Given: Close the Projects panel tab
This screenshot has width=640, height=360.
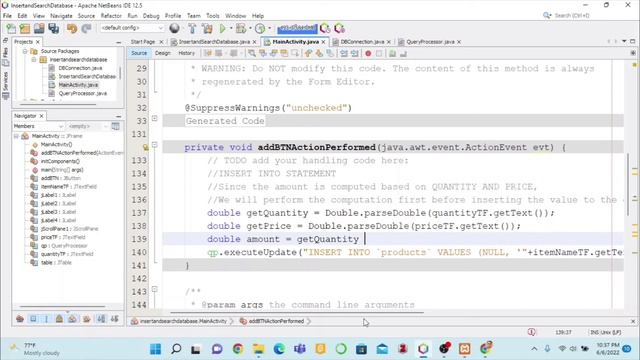Looking at the screenshot, I should coord(38,42).
